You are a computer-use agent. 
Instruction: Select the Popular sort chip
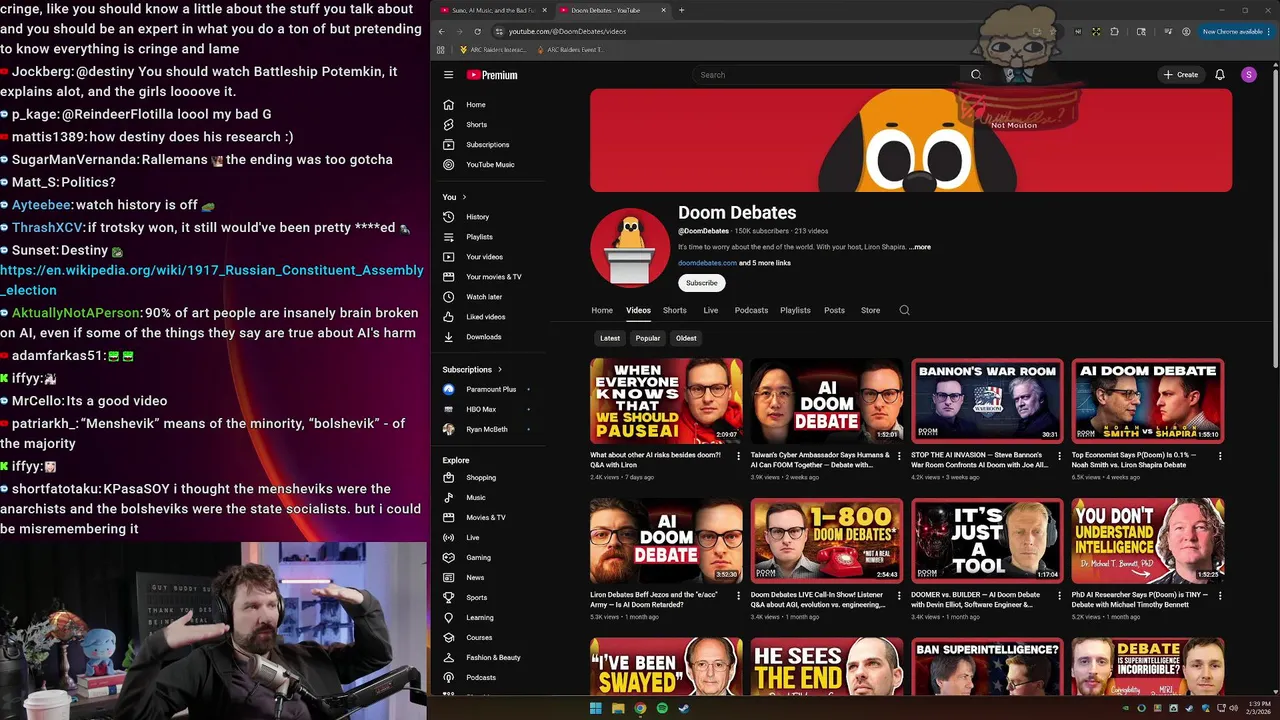pos(648,338)
